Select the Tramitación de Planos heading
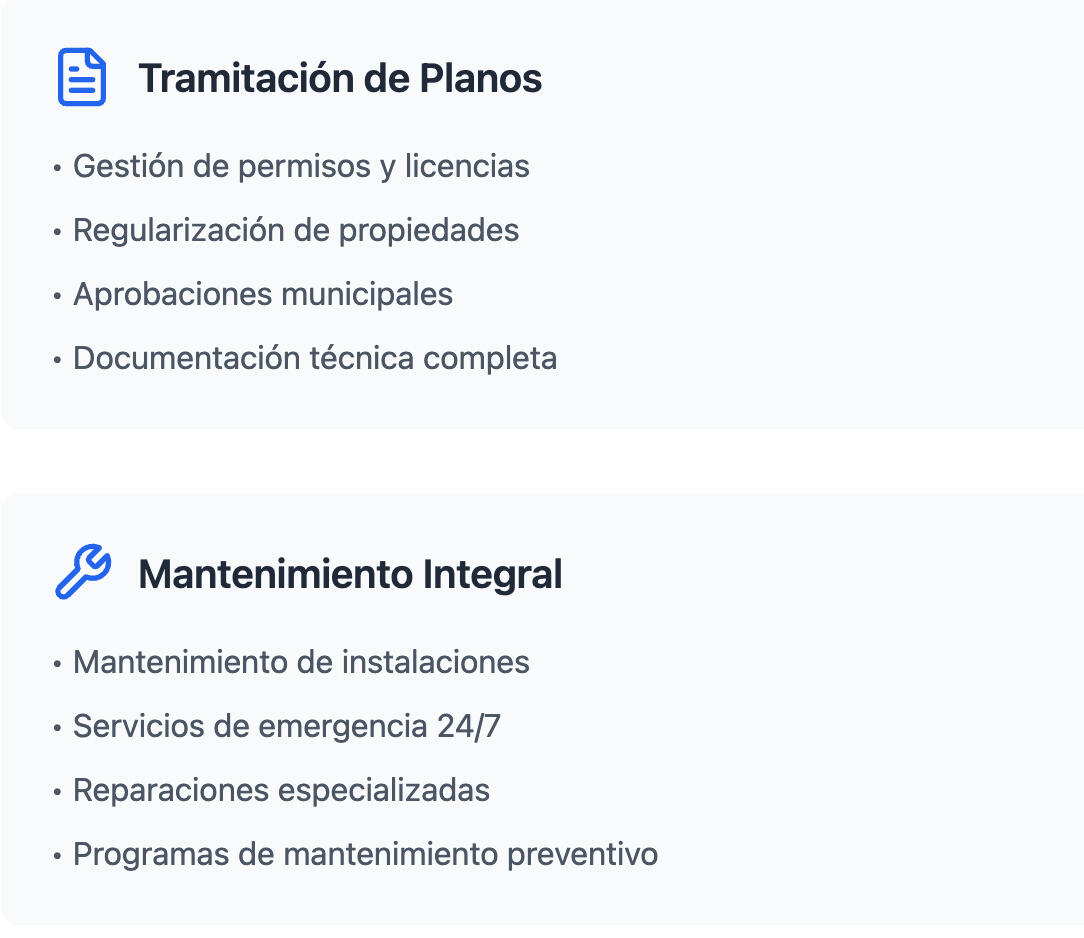The height and width of the screenshot is (938, 1084). [340, 78]
